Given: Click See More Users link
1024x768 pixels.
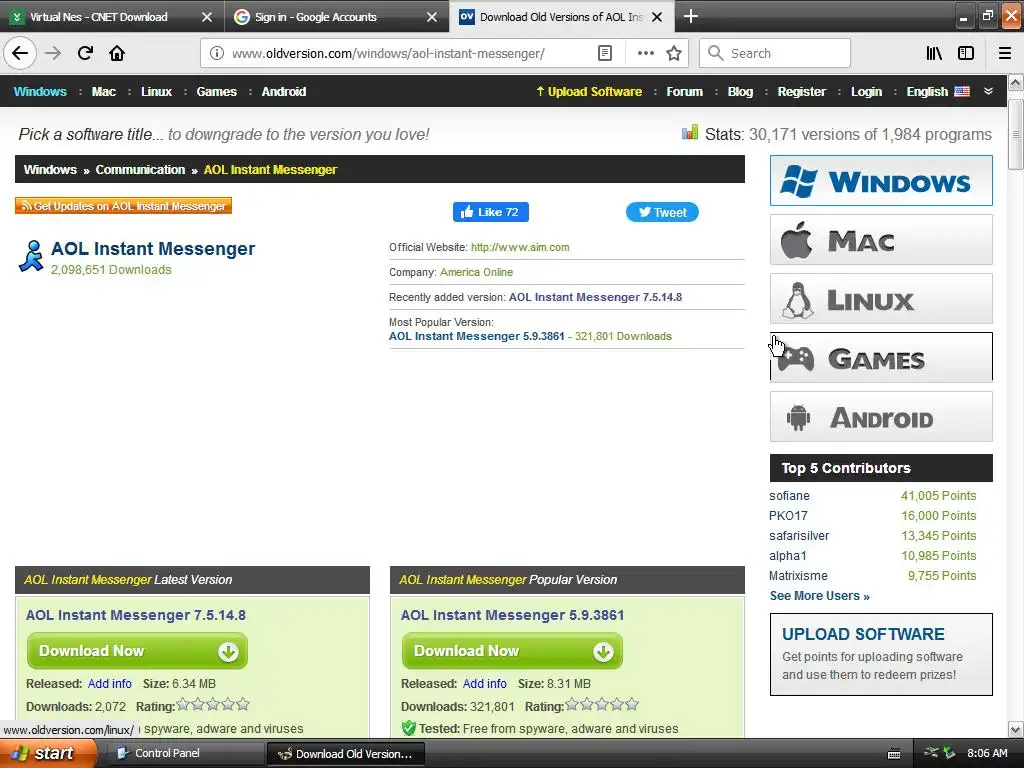Looking at the screenshot, I should tap(820, 596).
